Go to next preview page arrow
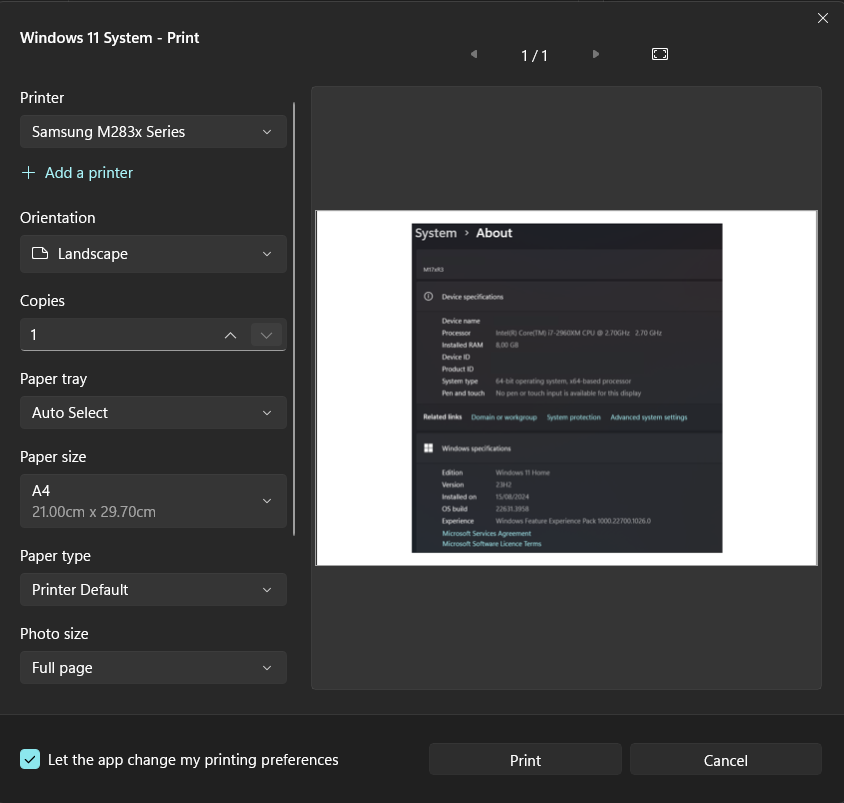This screenshot has width=844, height=803. (x=595, y=54)
